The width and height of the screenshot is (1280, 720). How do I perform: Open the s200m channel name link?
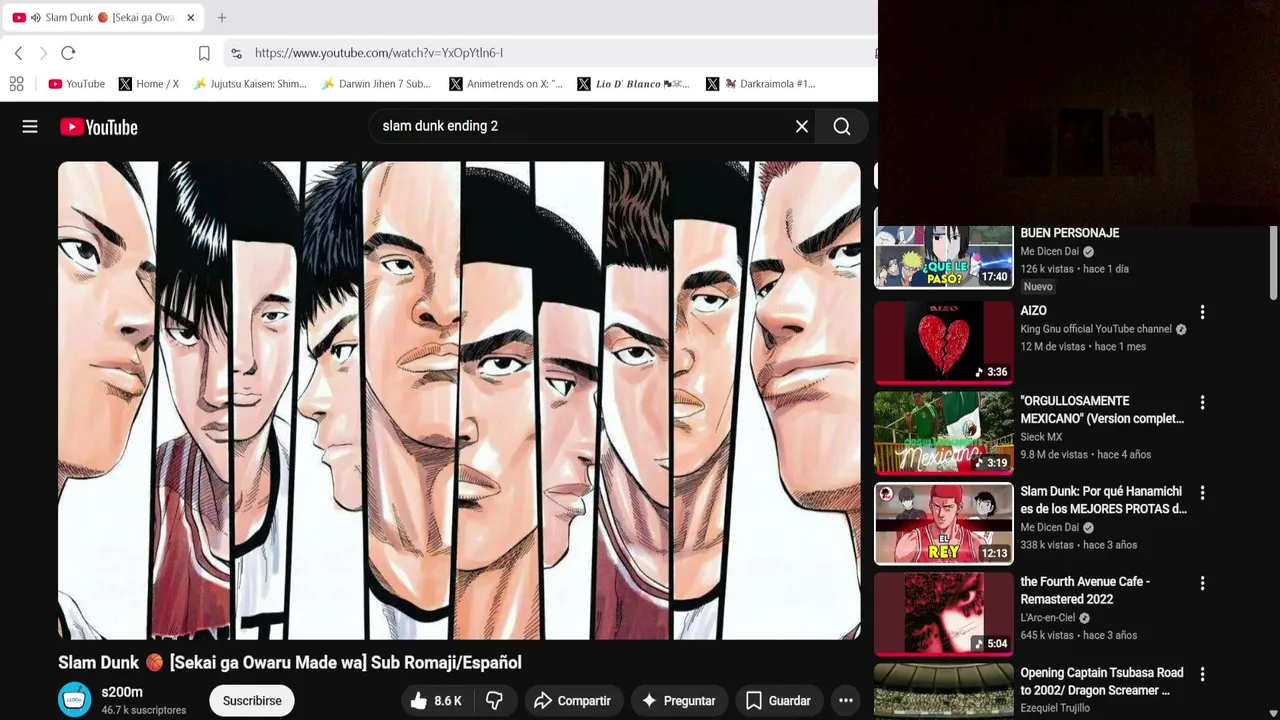122,692
